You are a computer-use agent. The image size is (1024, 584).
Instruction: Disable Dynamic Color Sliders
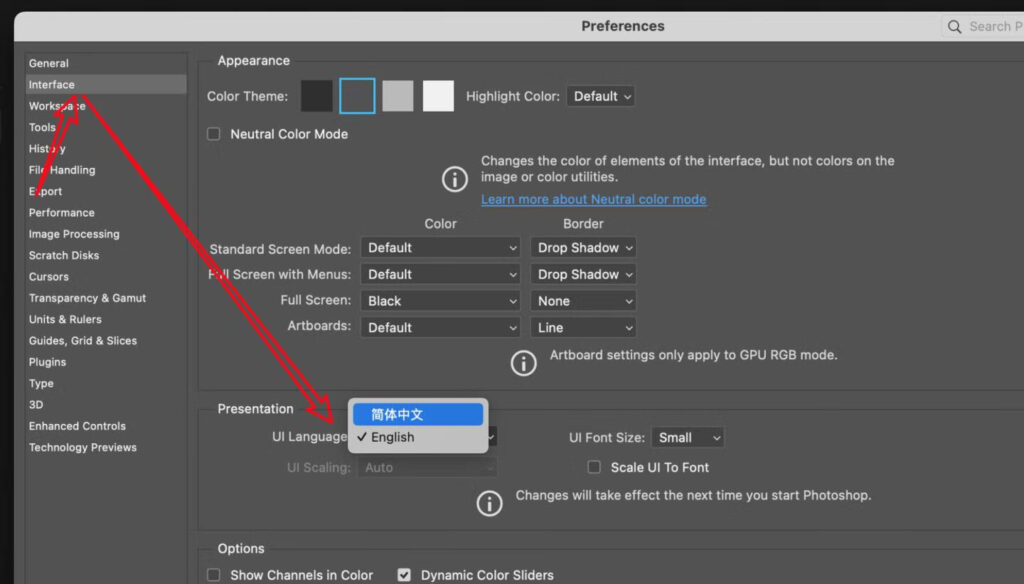404,575
